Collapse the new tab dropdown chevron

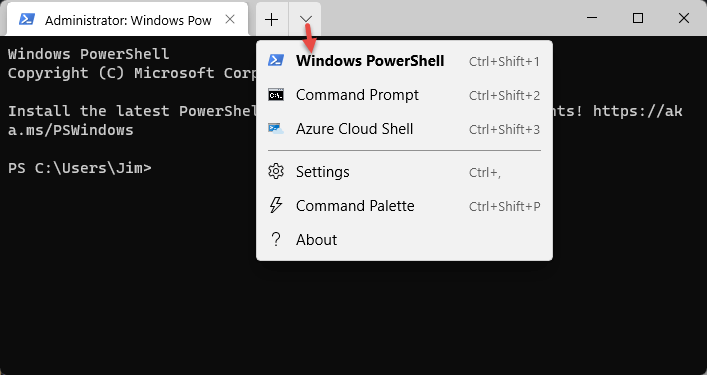pos(305,19)
